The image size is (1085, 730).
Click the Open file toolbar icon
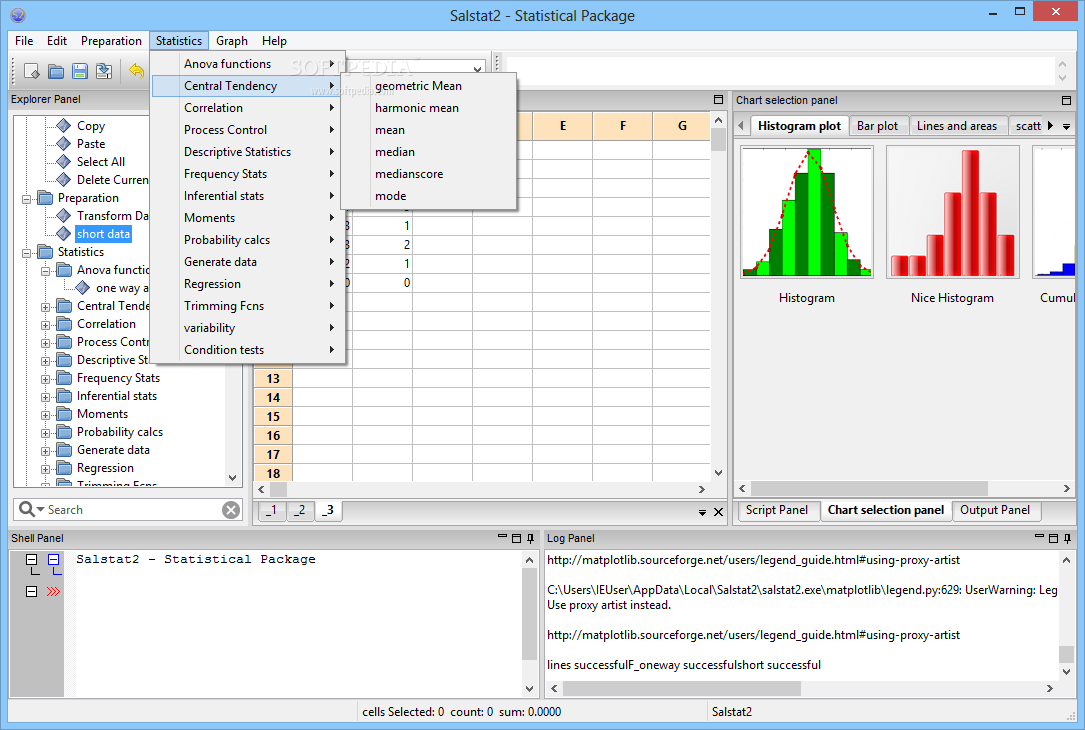click(56, 71)
